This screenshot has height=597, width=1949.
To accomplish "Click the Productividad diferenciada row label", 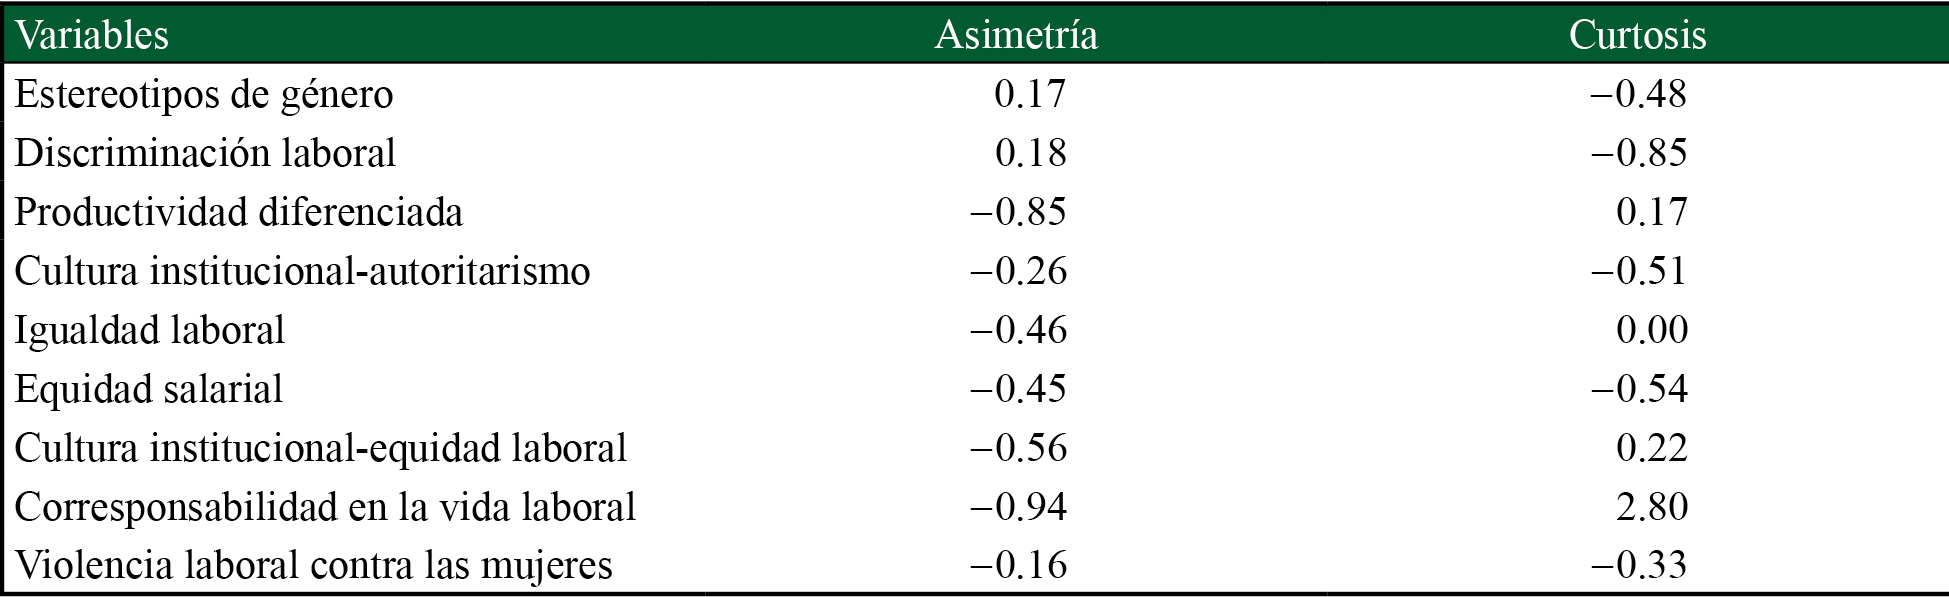I will point(239,212).
